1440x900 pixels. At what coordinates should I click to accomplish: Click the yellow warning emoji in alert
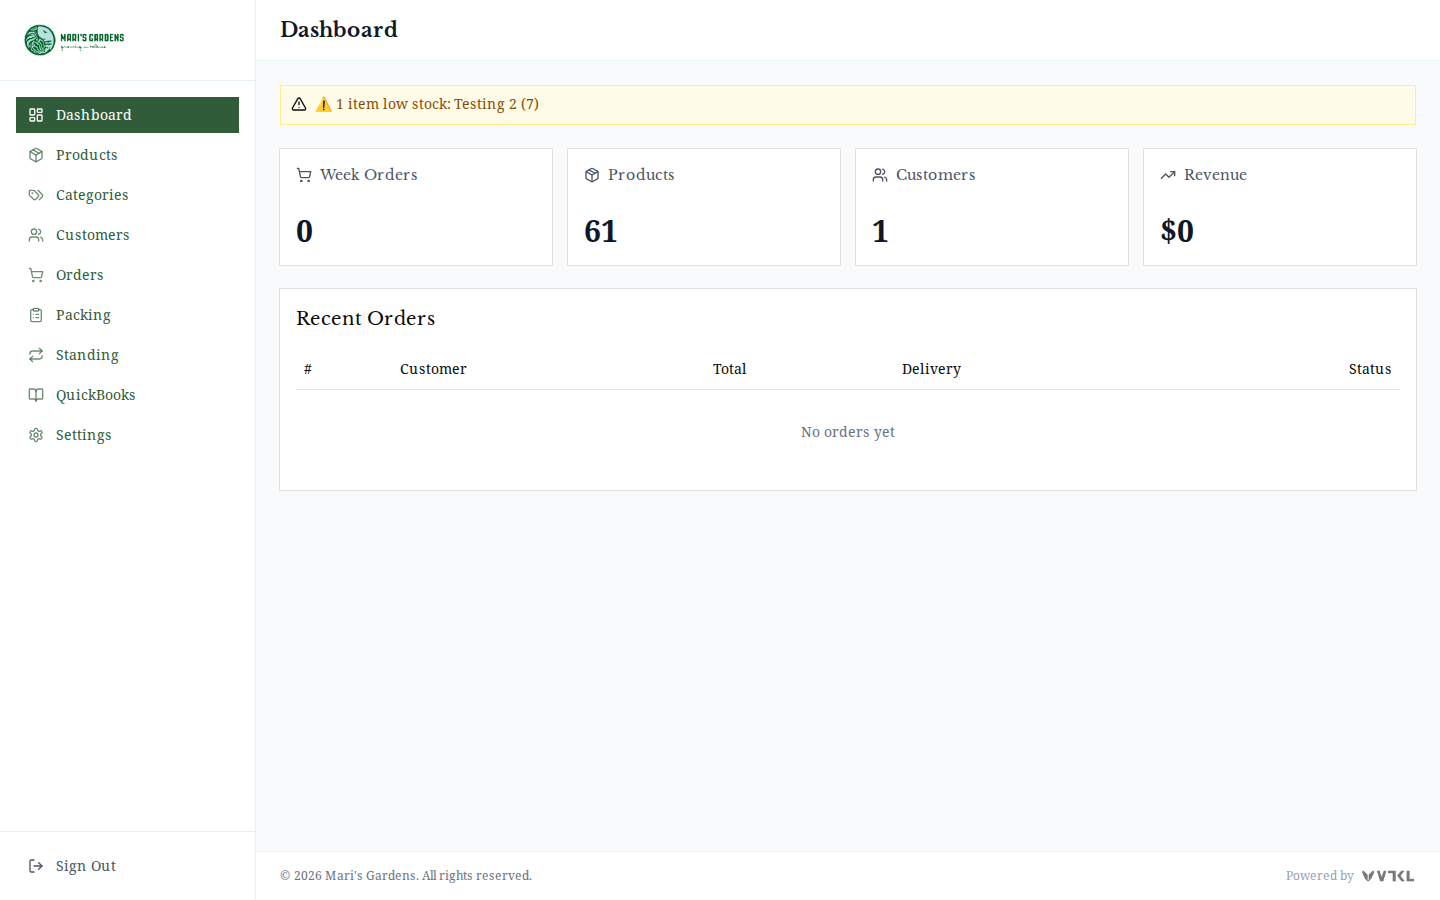[324, 104]
